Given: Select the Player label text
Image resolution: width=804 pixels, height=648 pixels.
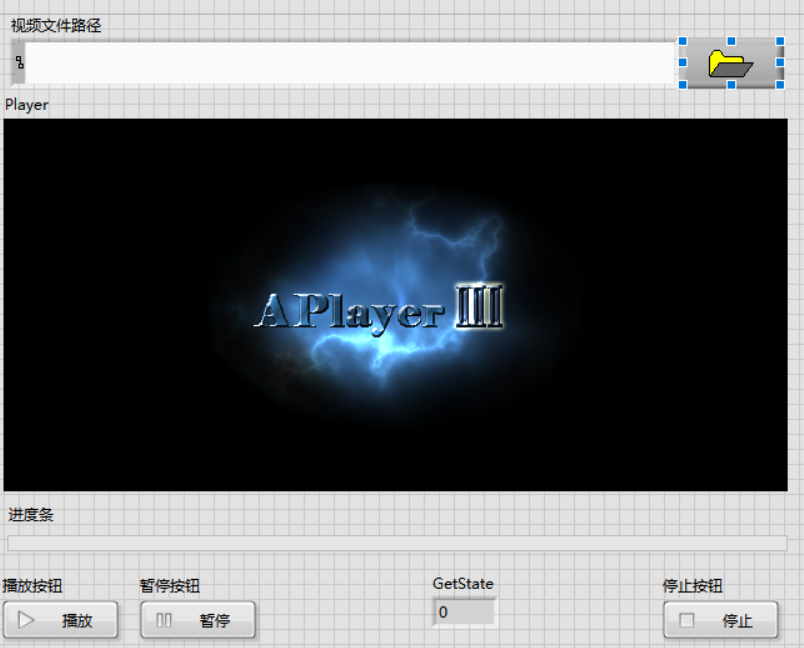Looking at the screenshot, I should (27, 105).
